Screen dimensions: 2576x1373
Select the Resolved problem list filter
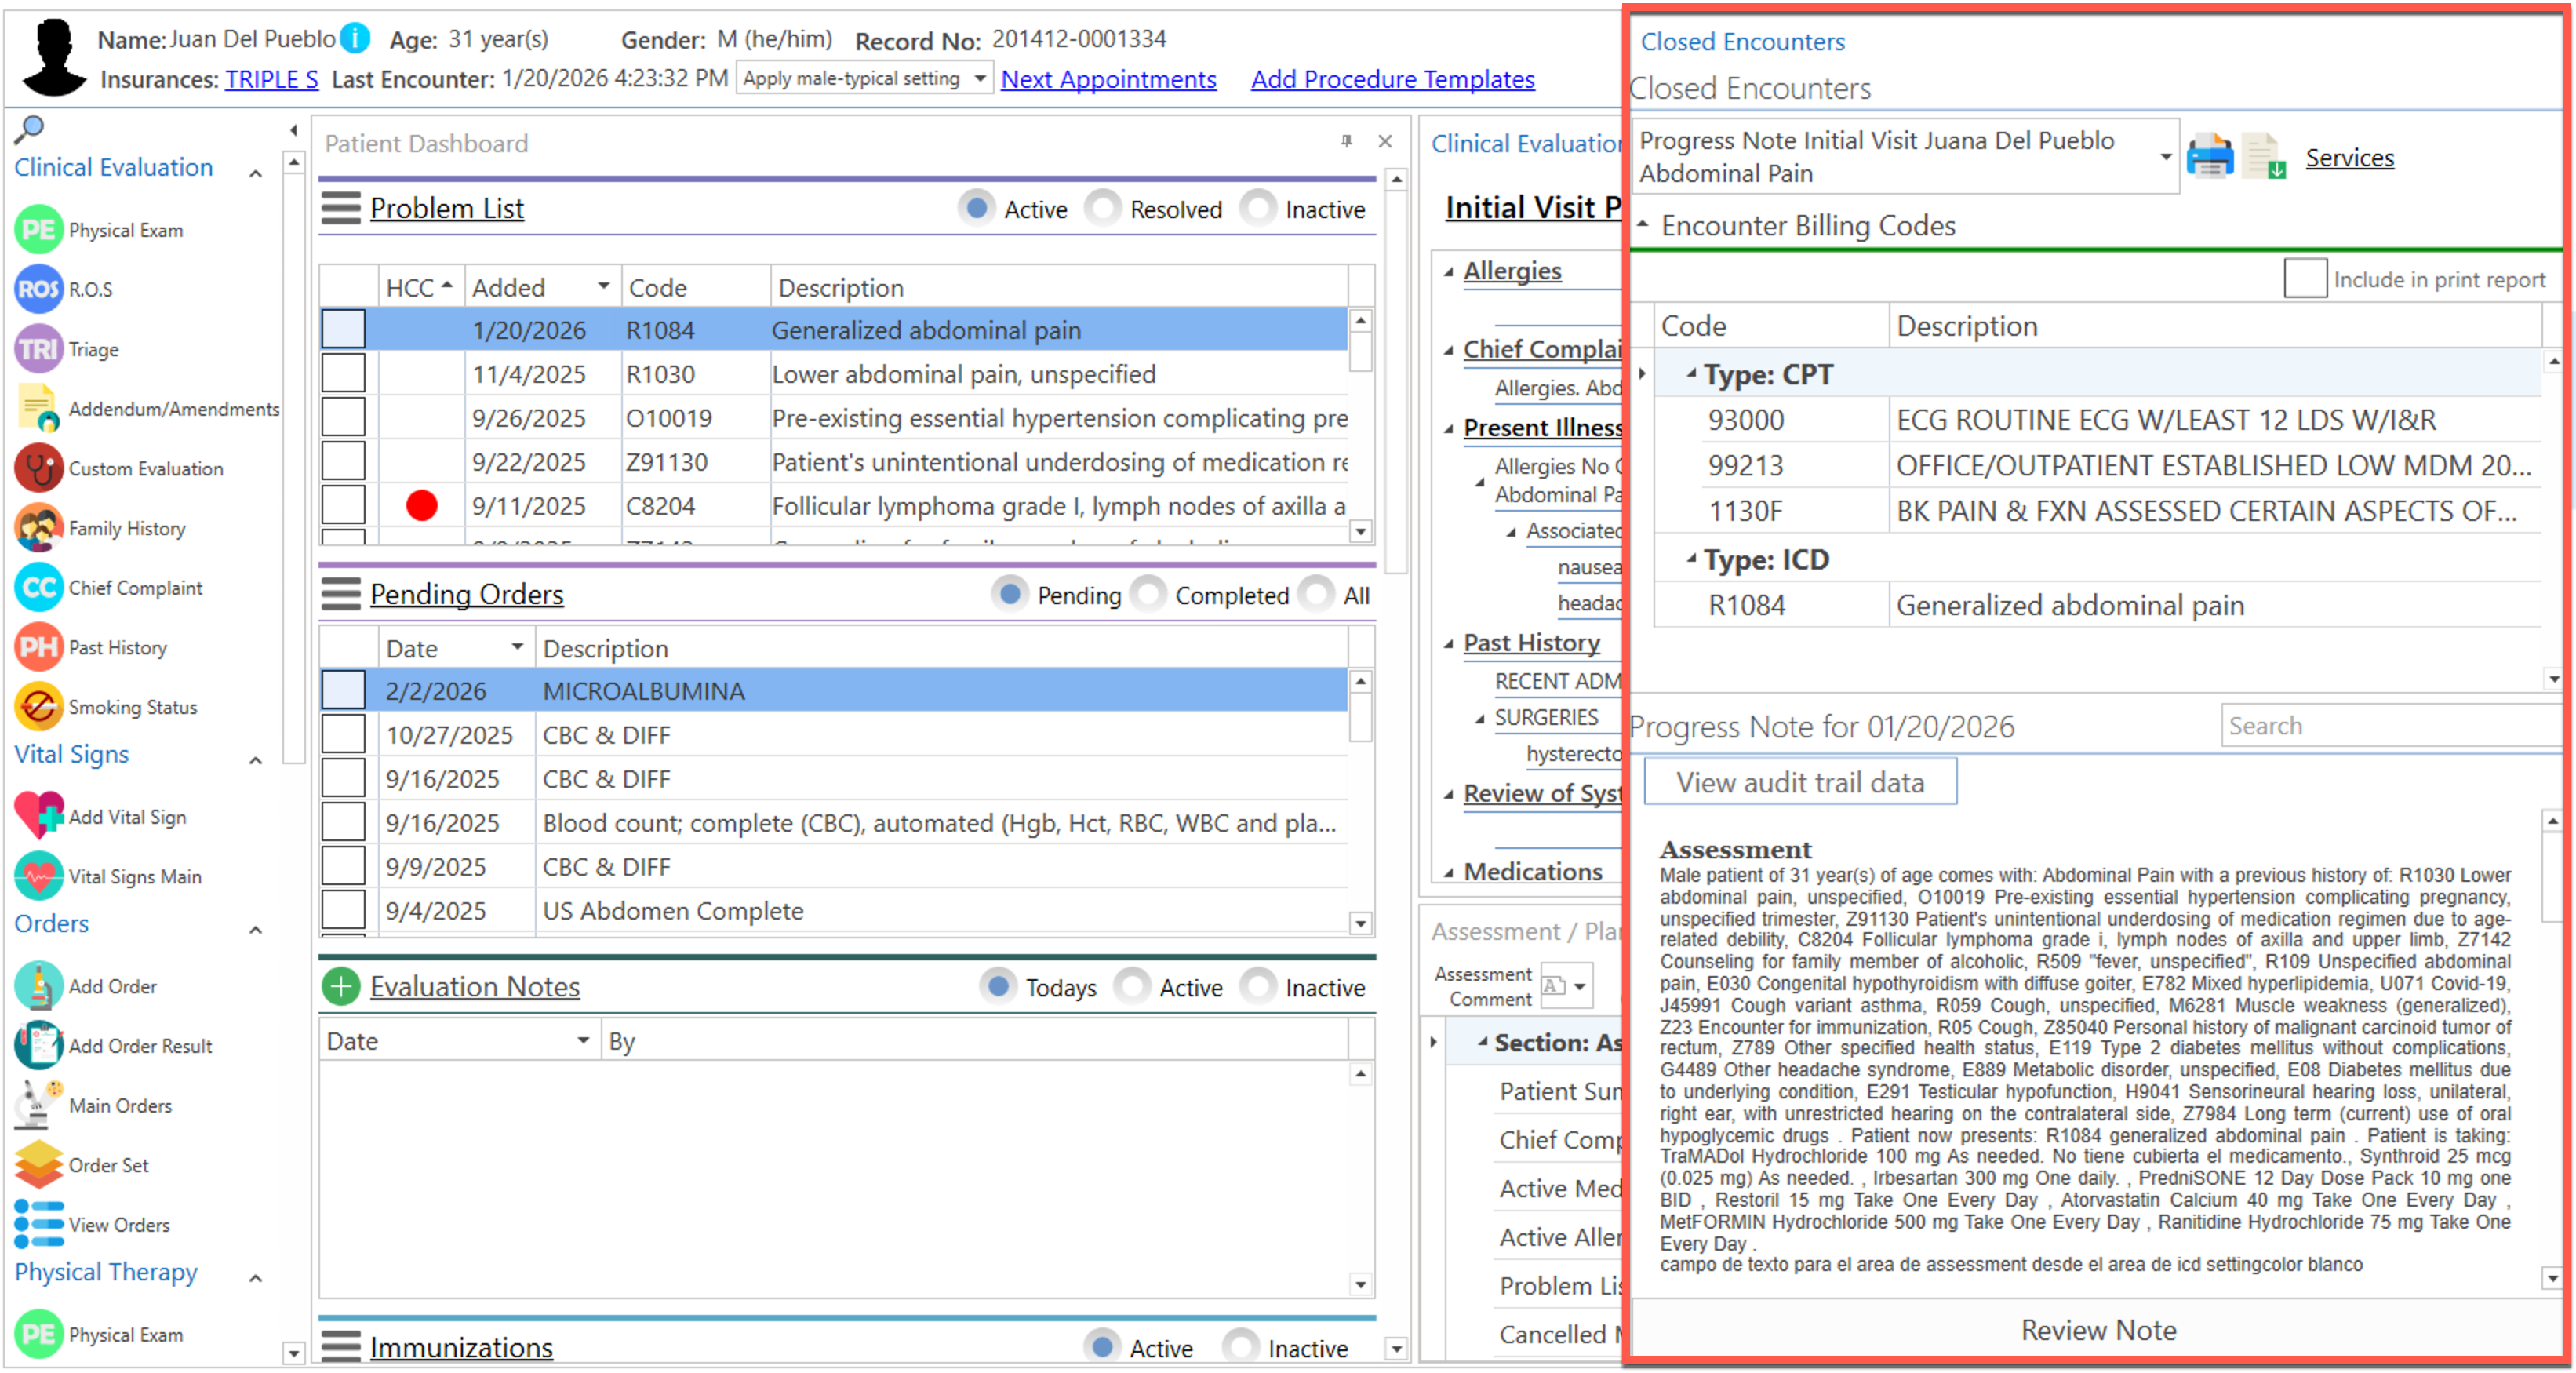tap(1104, 208)
